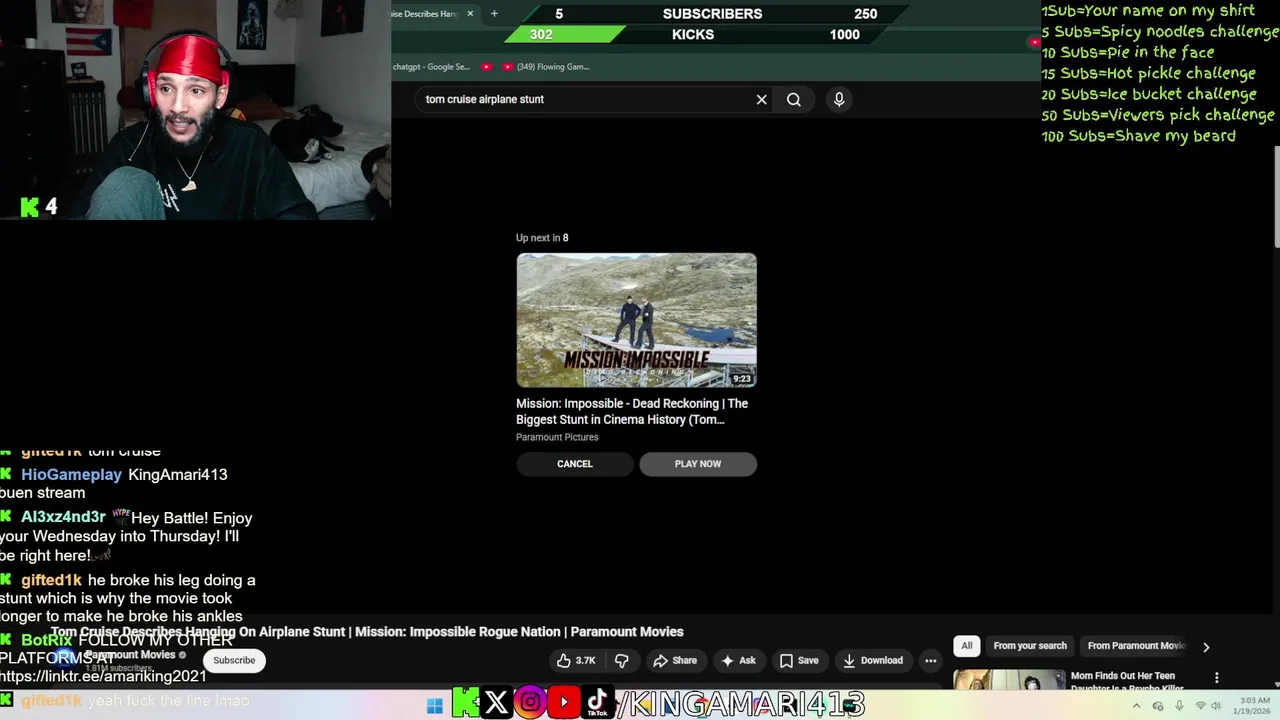Screen dimensions: 1280x720
Task: Open the linktr.ee/amariking2021 chat link
Action: (x=103, y=677)
